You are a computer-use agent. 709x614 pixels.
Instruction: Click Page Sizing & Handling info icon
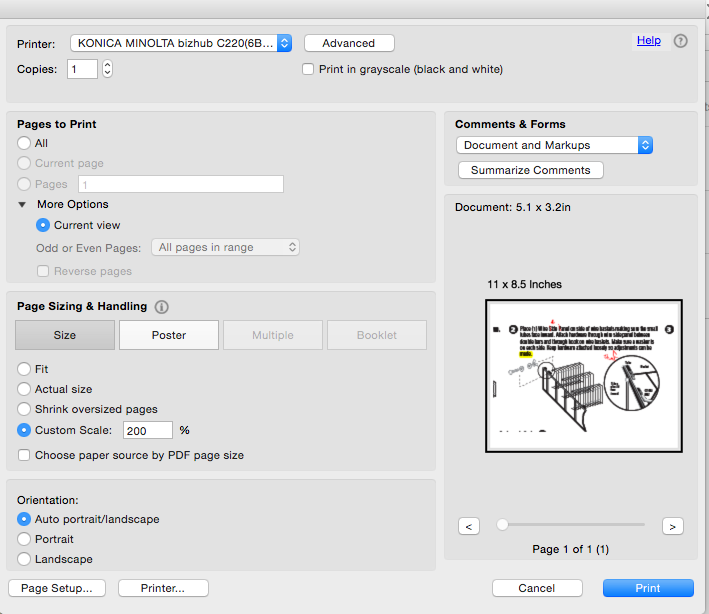[161, 307]
